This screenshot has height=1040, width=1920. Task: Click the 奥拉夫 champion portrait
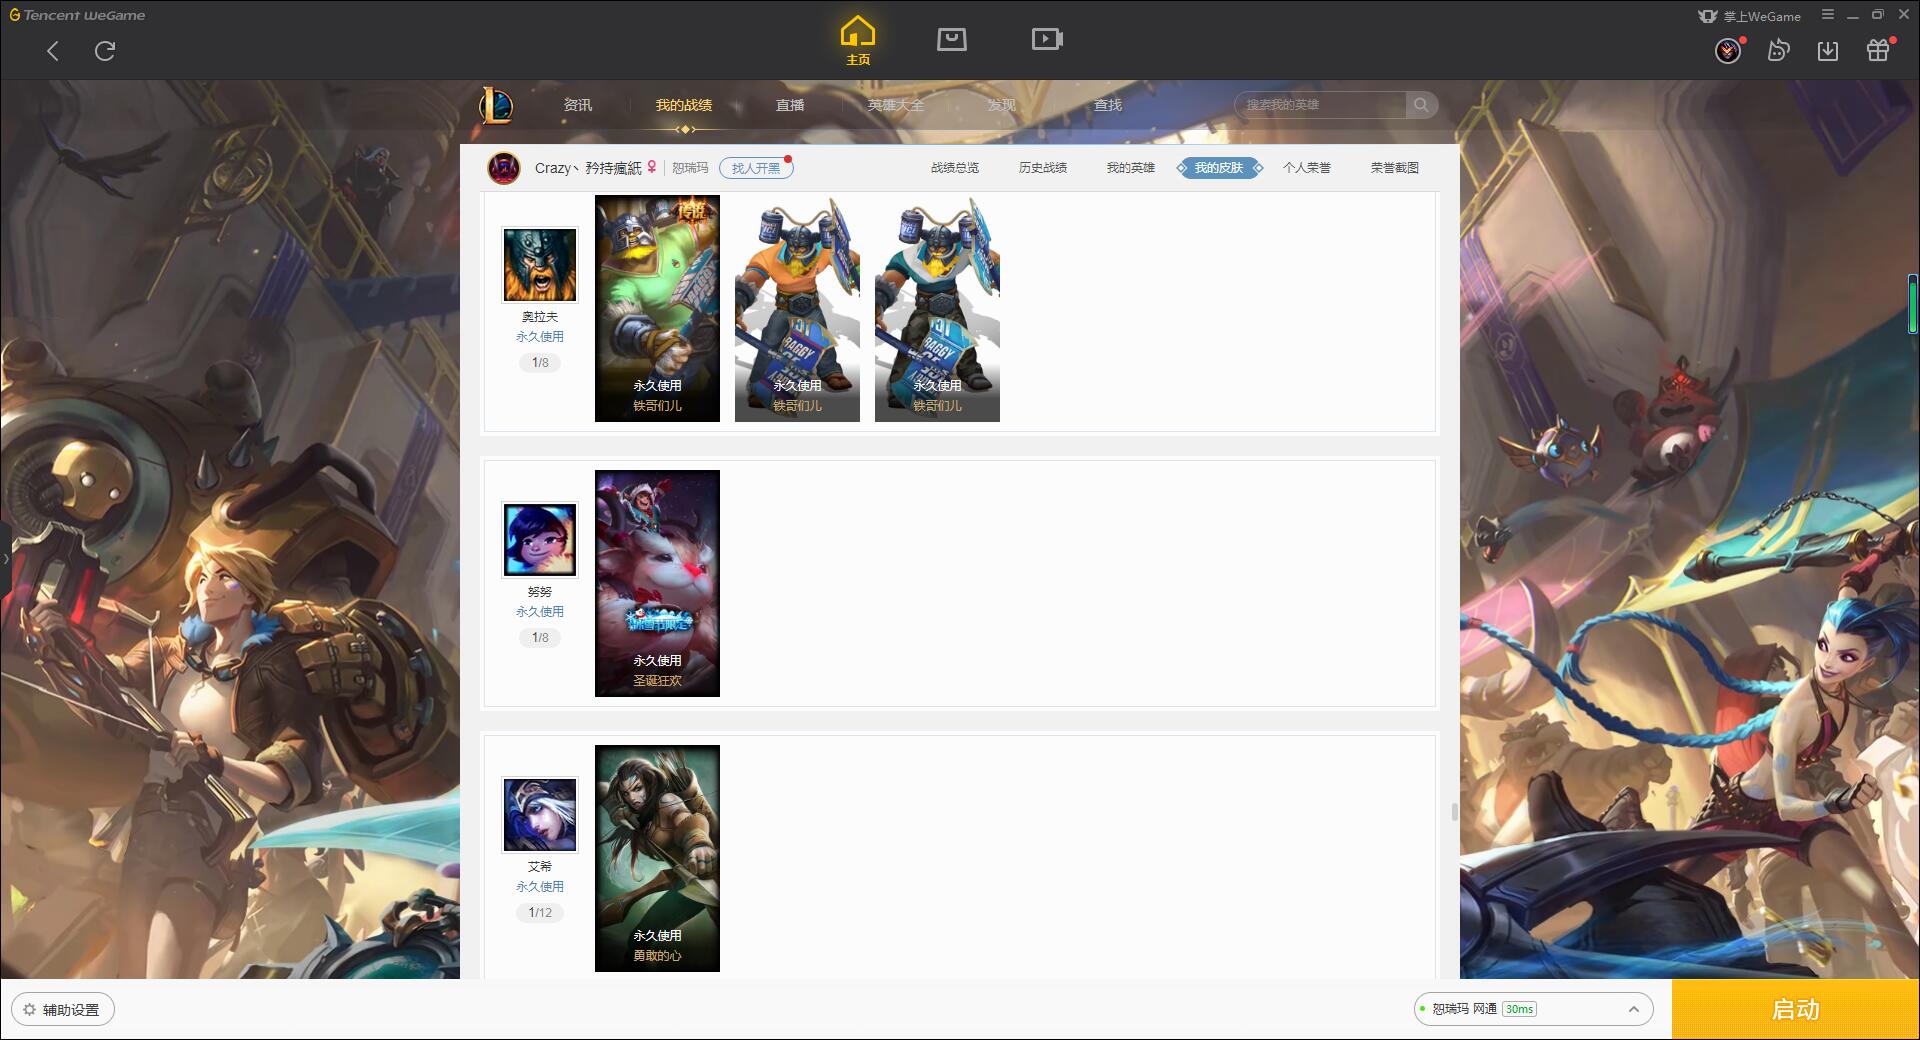540,265
